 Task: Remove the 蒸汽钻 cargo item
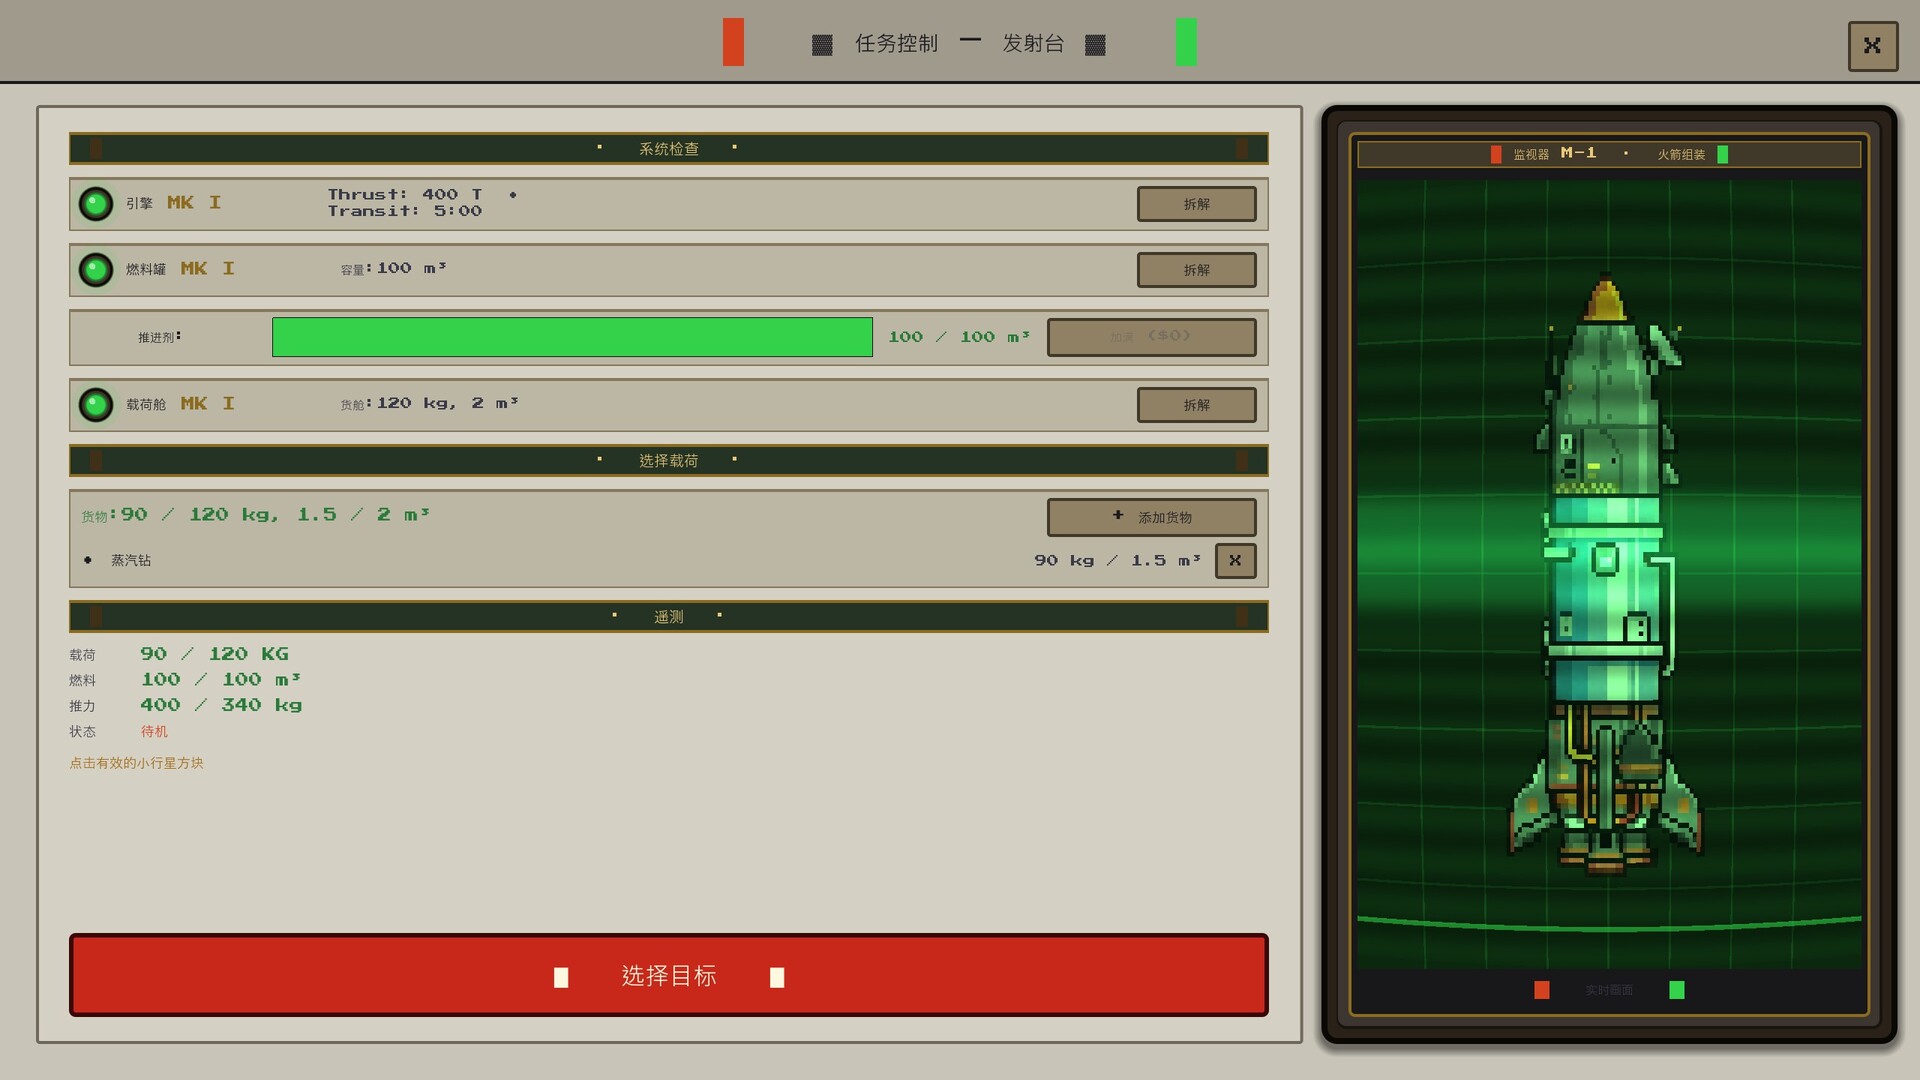[x=1235, y=561]
